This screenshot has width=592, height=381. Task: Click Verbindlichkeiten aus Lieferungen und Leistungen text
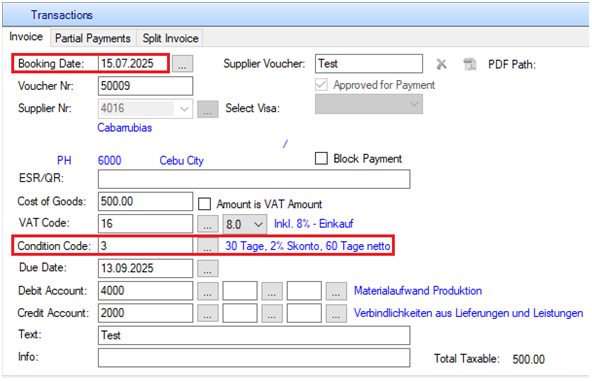coord(469,313)
